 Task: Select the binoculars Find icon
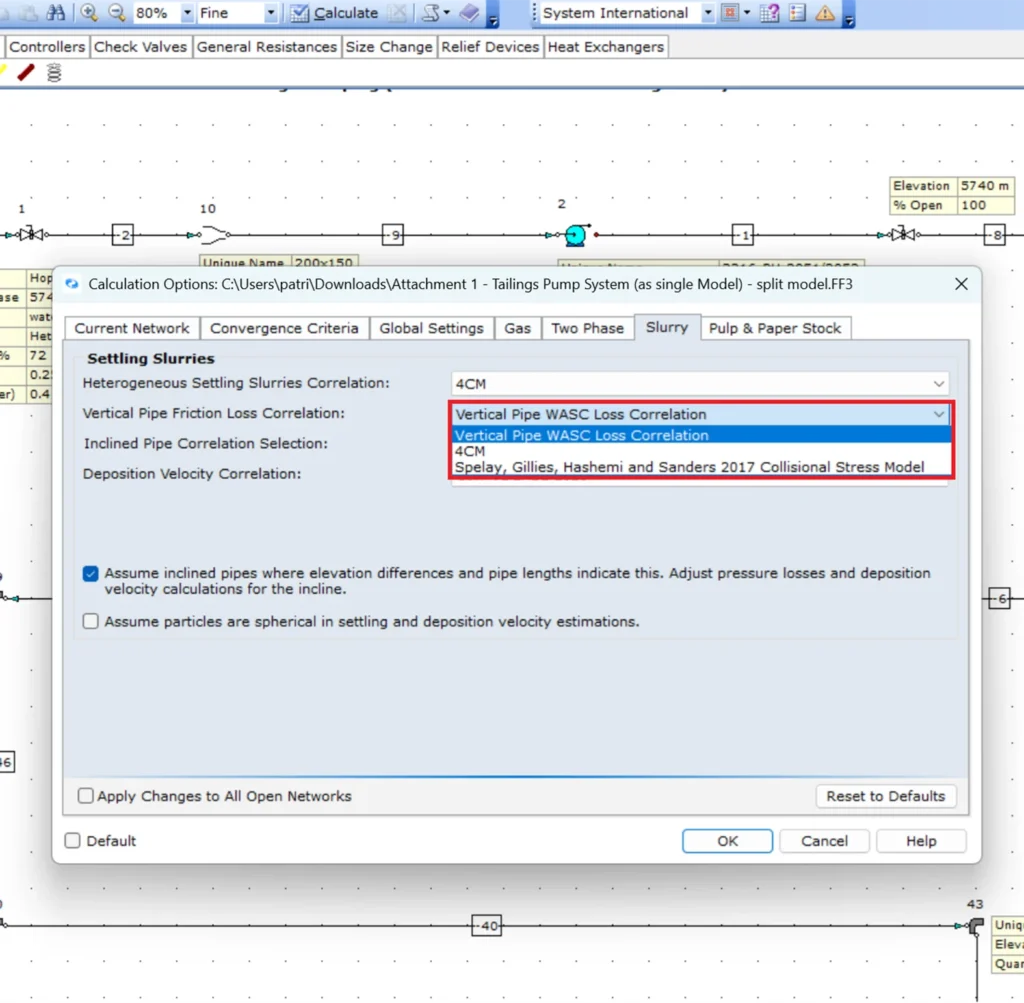pos(57,14)
